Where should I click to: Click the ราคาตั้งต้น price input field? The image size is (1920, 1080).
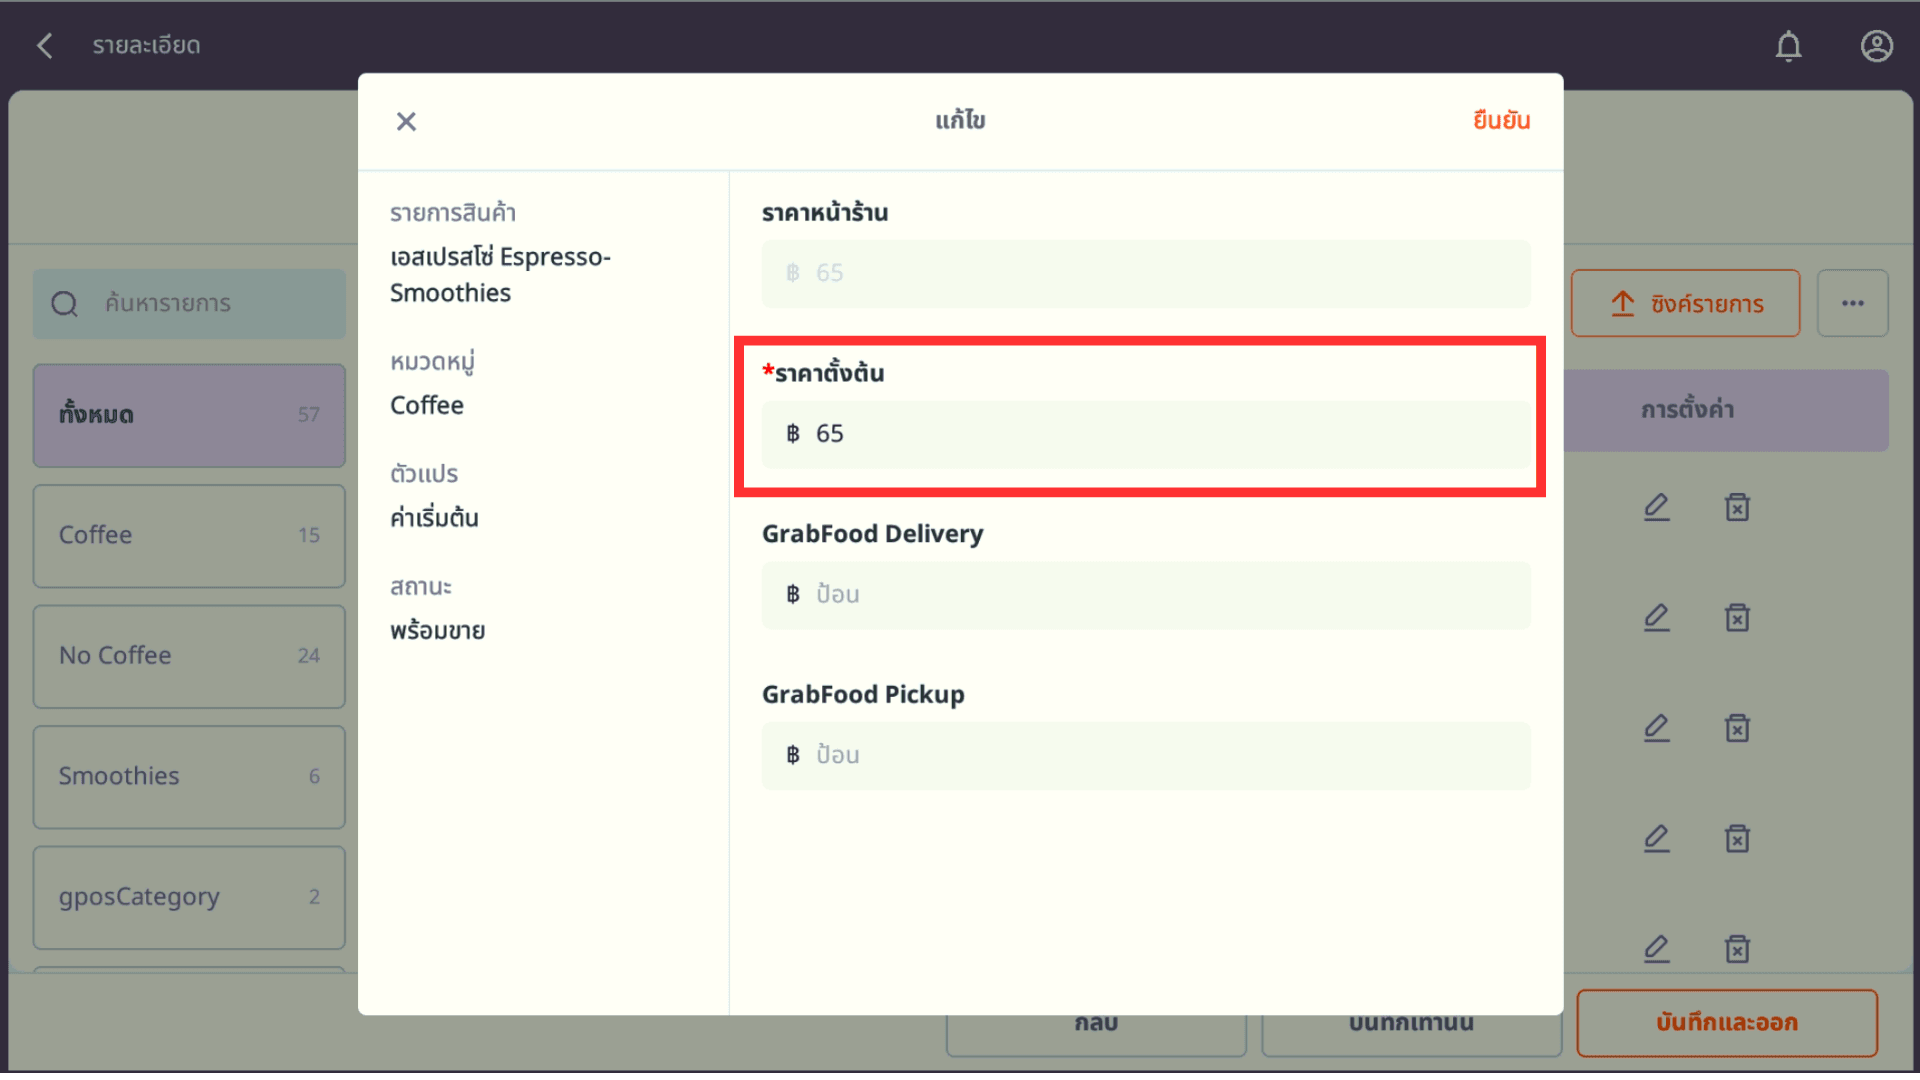[1145, 434]
